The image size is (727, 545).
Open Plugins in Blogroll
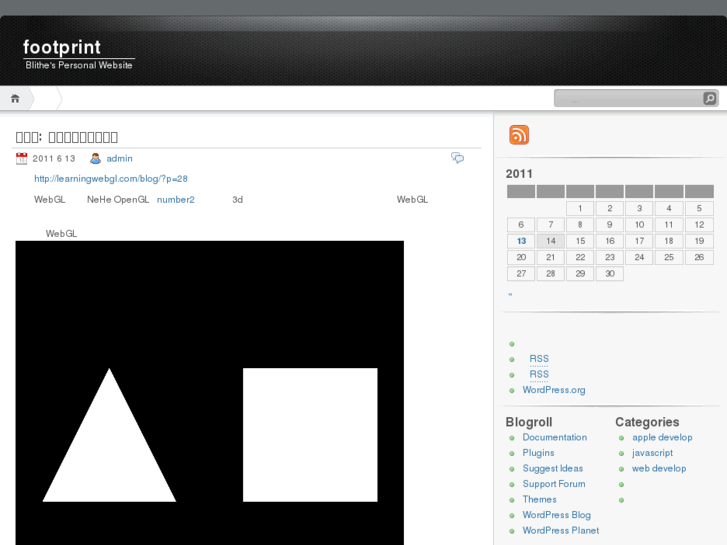tap(538, 453)
